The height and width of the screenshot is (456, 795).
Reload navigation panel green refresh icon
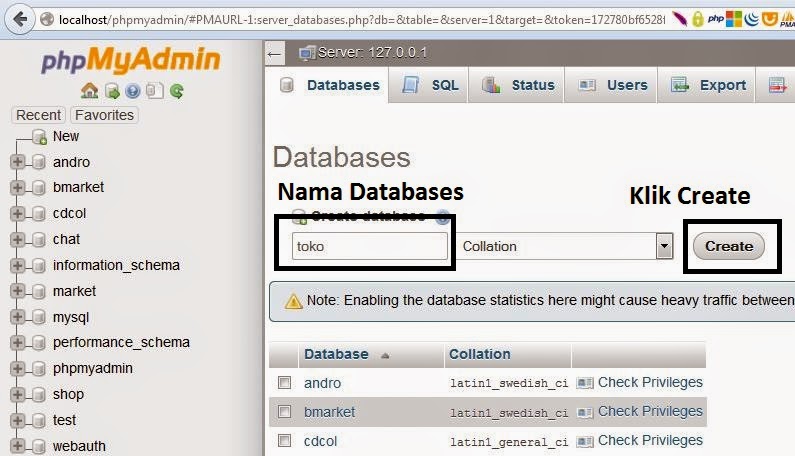tap(176, 91)
